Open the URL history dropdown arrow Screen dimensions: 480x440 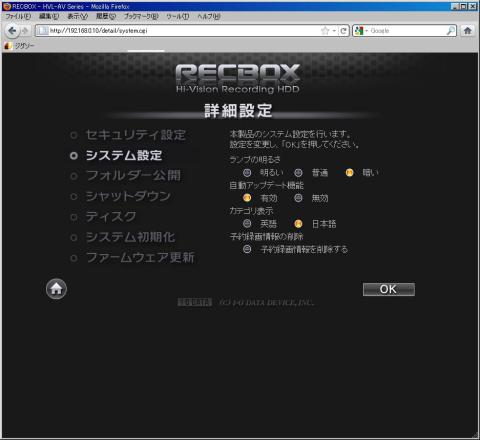click(x=334, y=31)
